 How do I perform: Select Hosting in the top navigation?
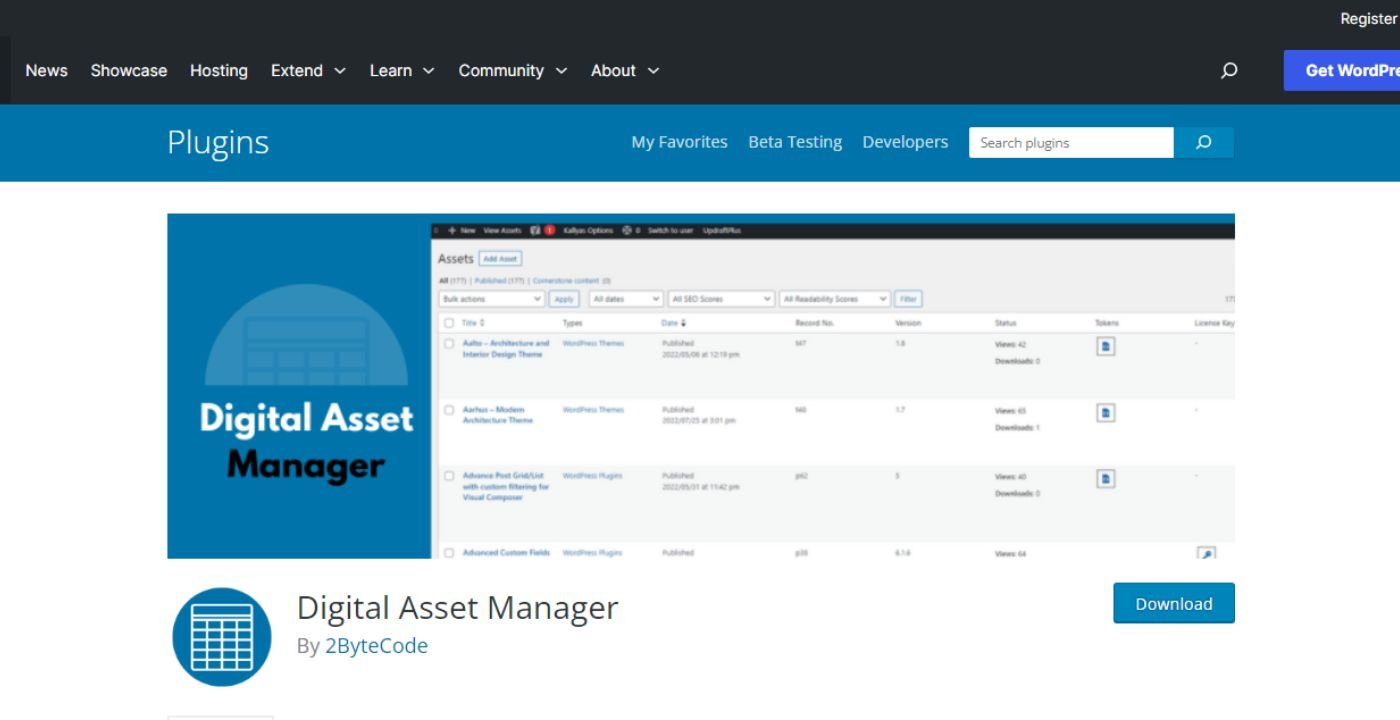pos(219,71)
